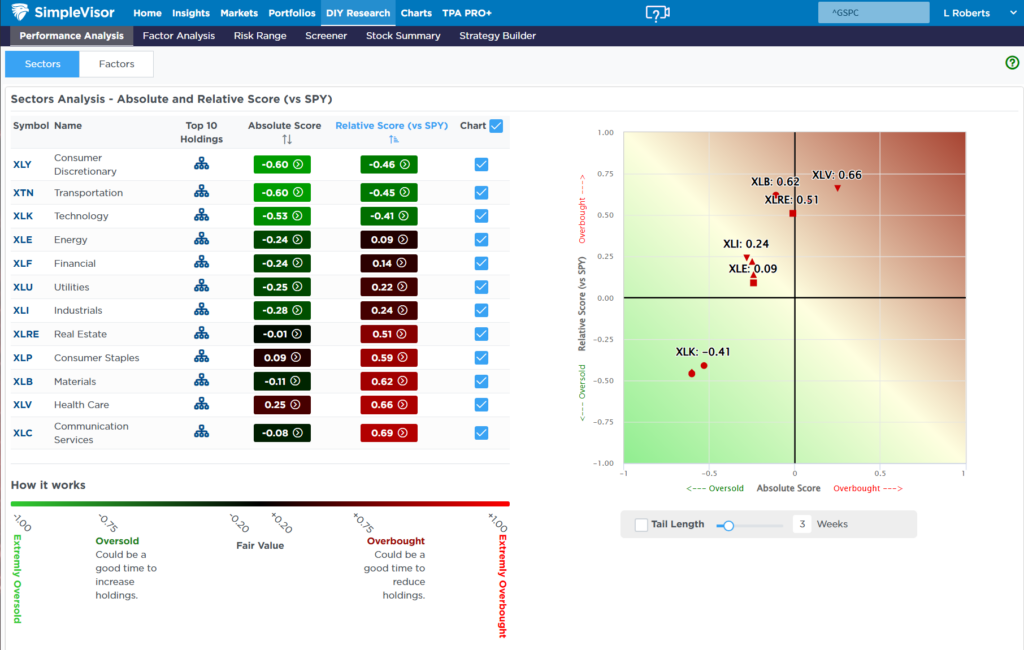
Task: Show XLF Financial holdings icon
Action: (x=201, y=262)
